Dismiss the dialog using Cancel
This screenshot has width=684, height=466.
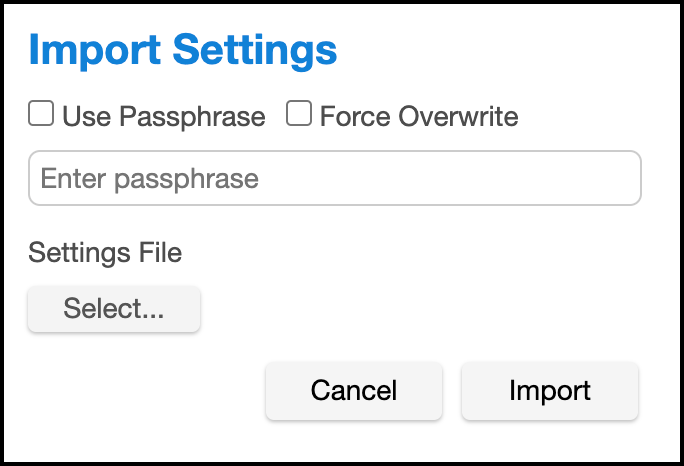pyautogui.click(x=353, y=390)
